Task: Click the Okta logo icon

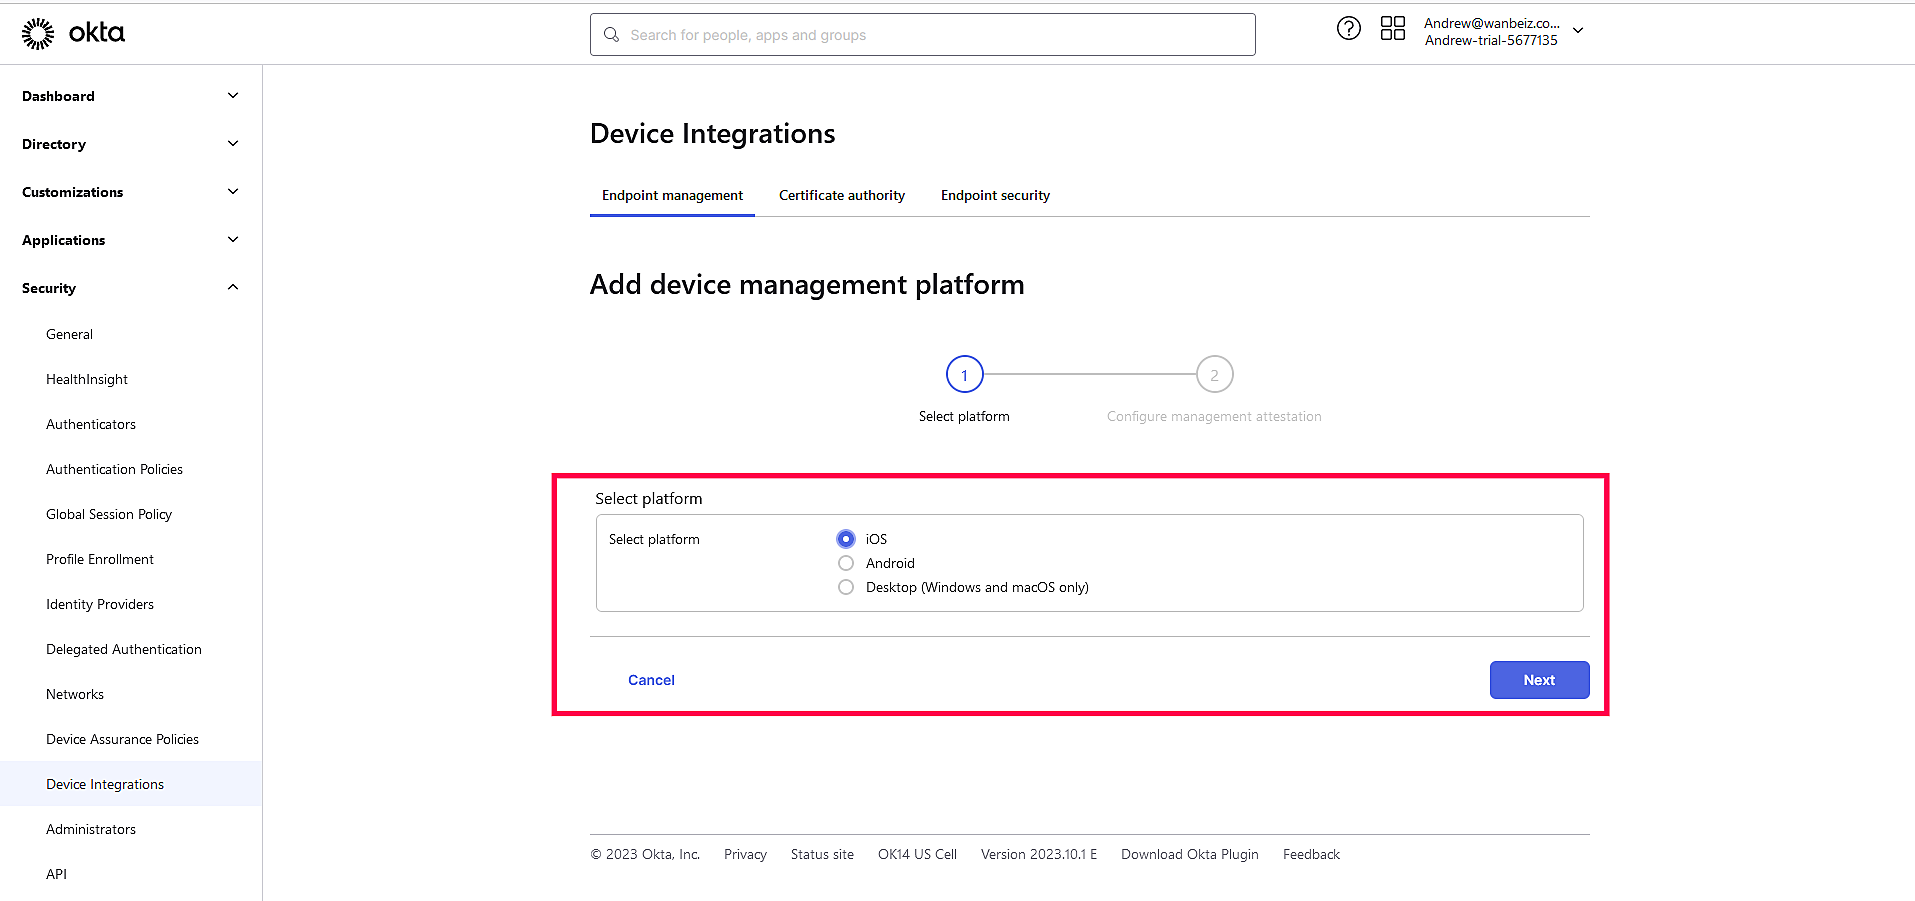Action: pyautogui.click(x=38, y=33)
